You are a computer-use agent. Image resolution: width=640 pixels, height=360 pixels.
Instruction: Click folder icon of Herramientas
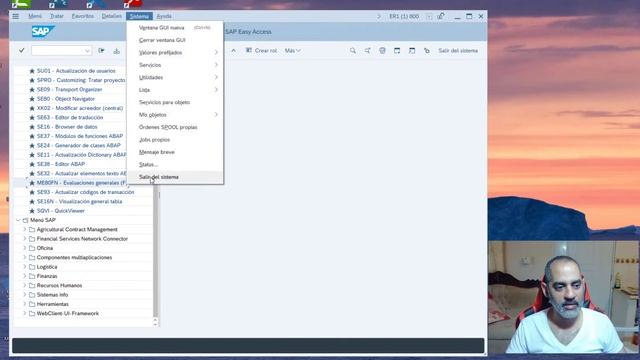pyautogui.click(x=32, y=304)
